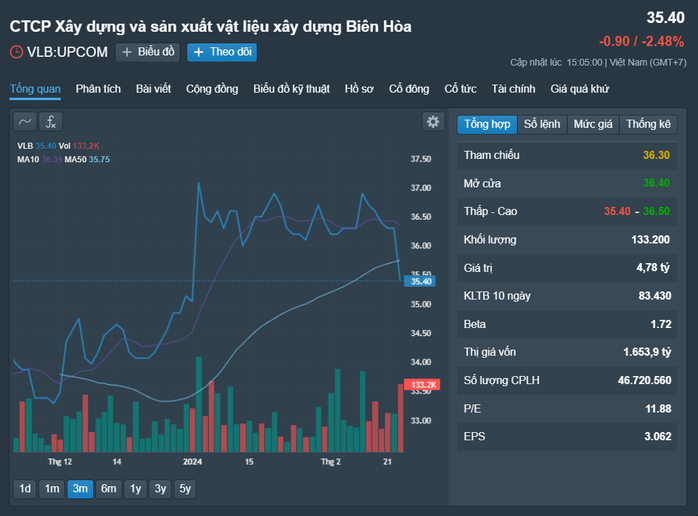
Task: Click the 37.50 price axis label
Action: point(421,159)
